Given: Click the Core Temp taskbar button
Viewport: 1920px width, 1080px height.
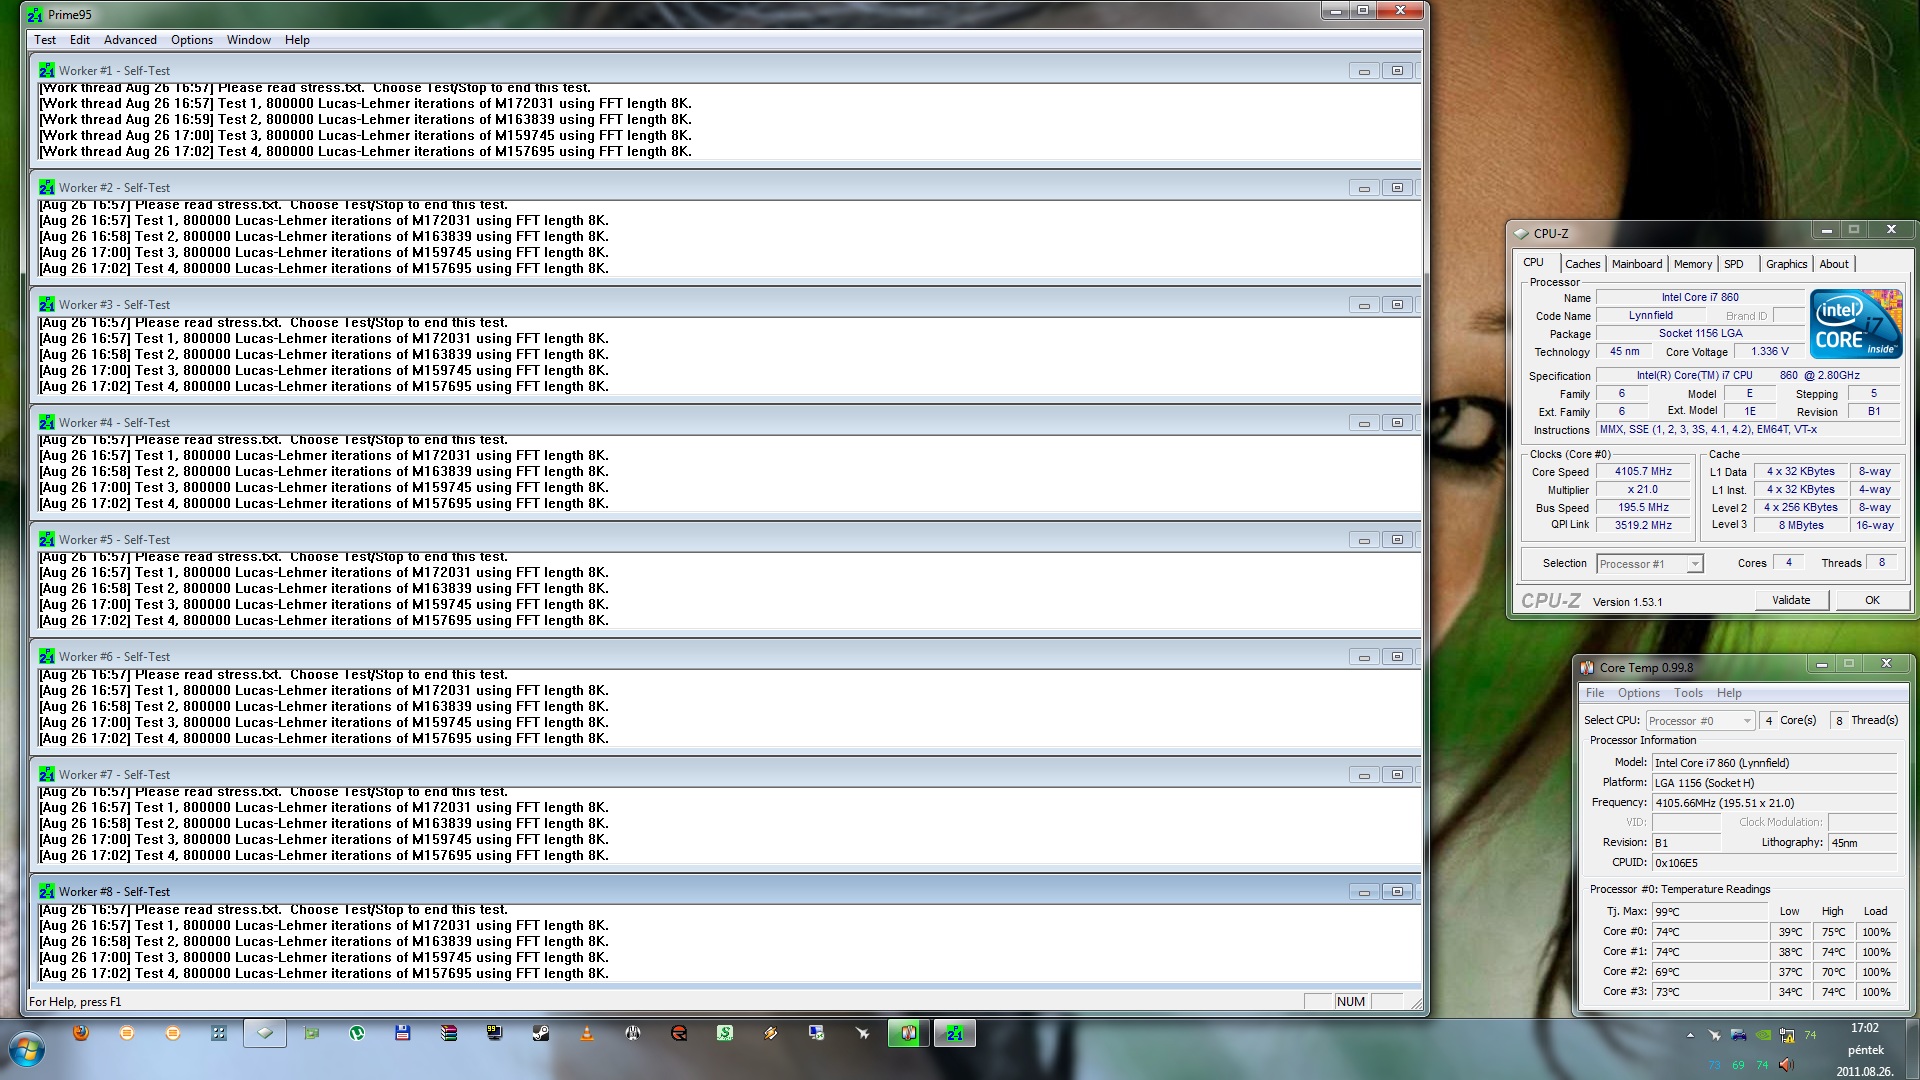Looking at the screenshot, I should pyautogui.click(x=908, y=1033).
